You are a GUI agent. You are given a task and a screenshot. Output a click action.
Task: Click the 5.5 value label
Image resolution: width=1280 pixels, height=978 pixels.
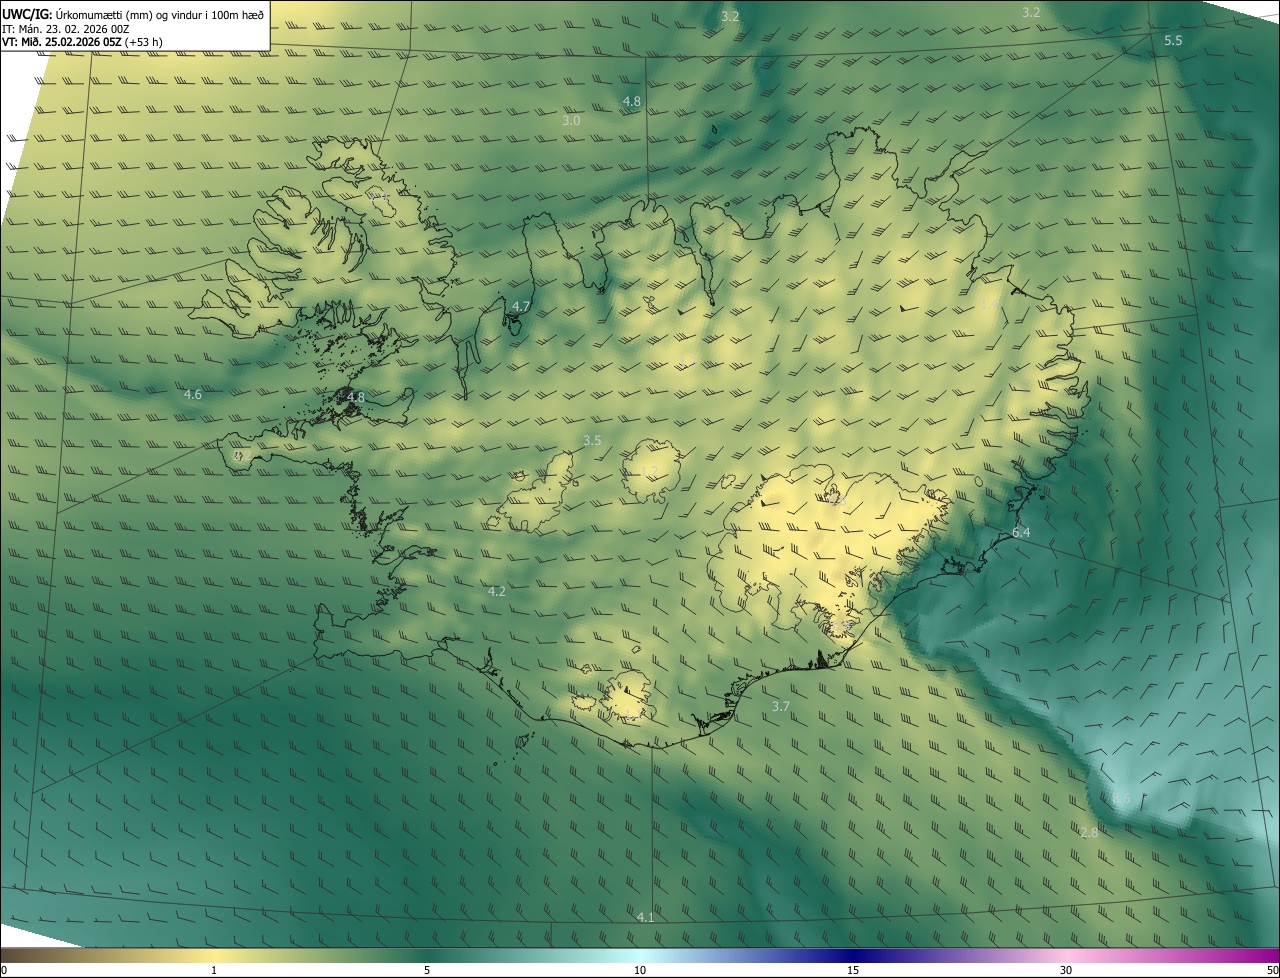pyautogui.click(x=1174, y=40)
